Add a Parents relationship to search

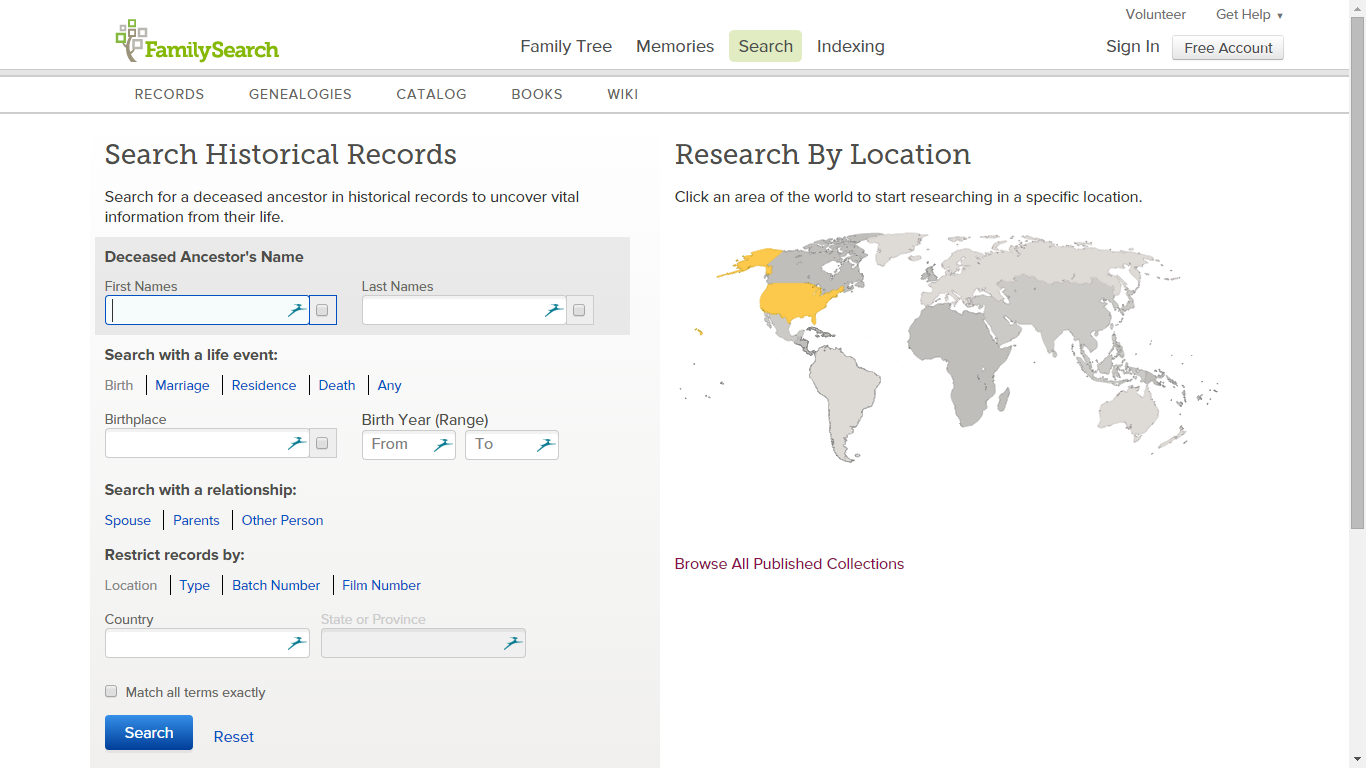196,520
